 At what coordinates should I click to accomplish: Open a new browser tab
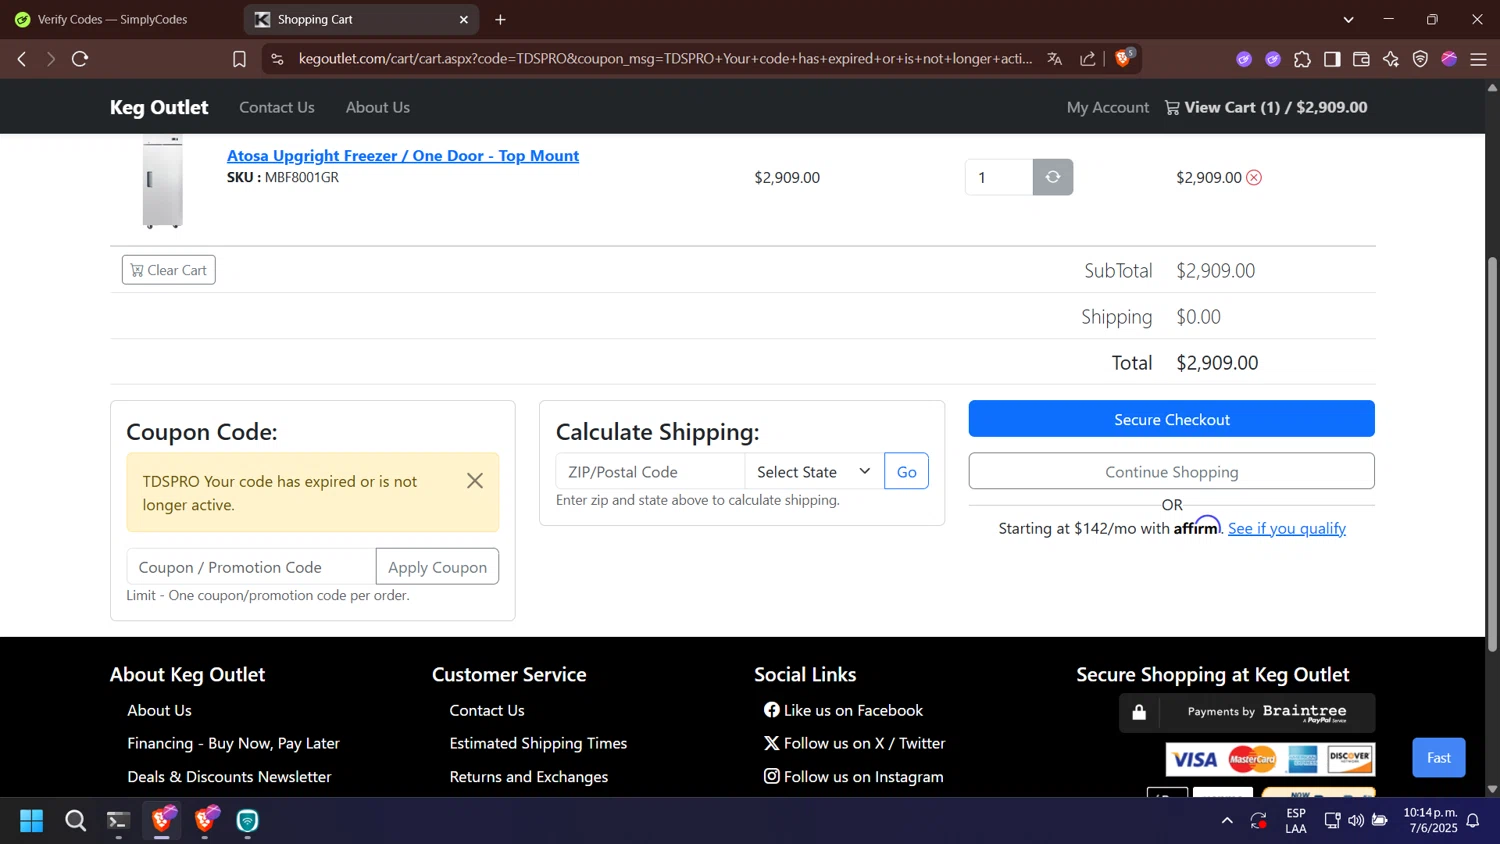500,19
